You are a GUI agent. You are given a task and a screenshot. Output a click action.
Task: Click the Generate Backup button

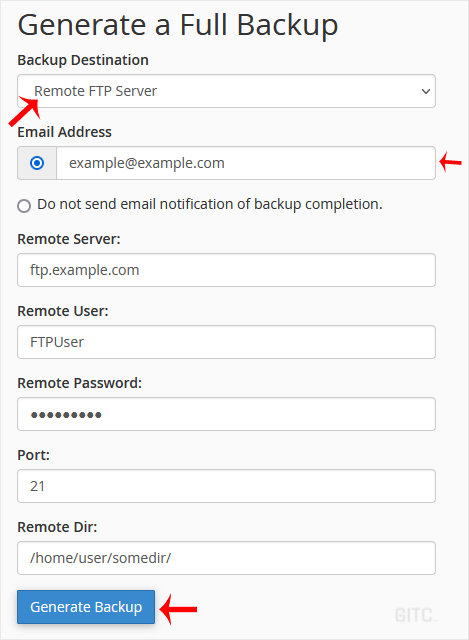(86, 607)
